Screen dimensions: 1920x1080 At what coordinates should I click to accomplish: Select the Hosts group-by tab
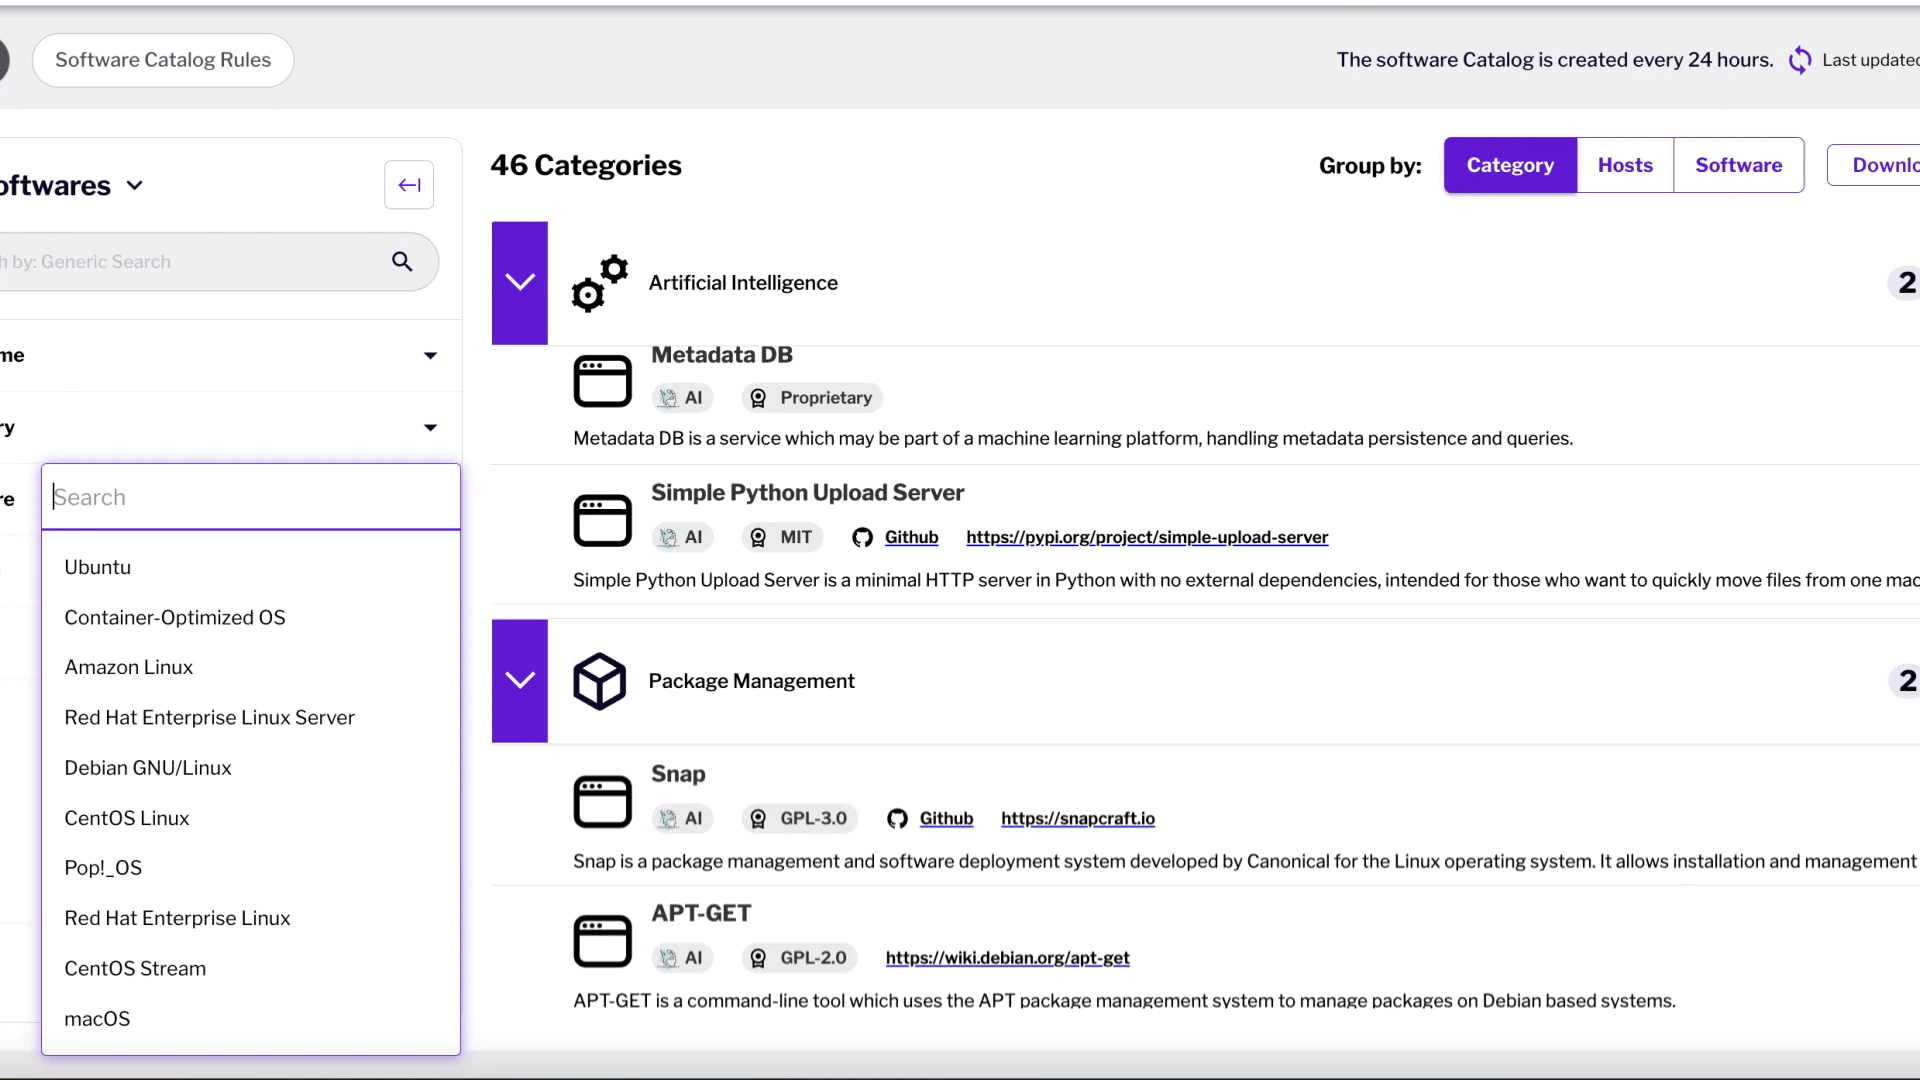pos(1625,165)
